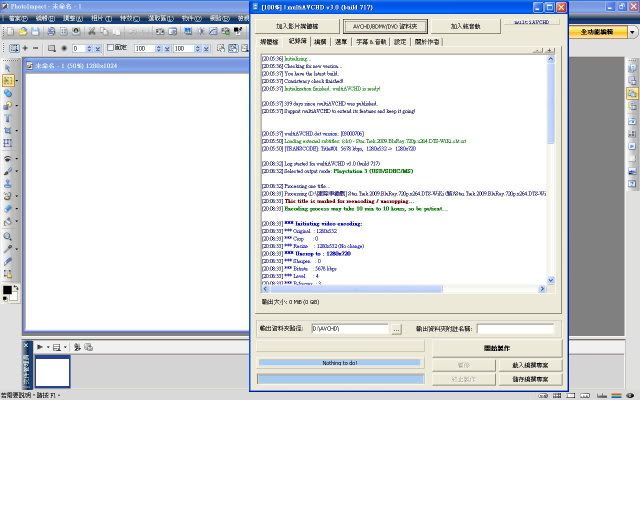This screenshot has height=512, width=640.
Task: Open the Effect (特效) menu in PhotoImpact
Action: tap(130, 18)
